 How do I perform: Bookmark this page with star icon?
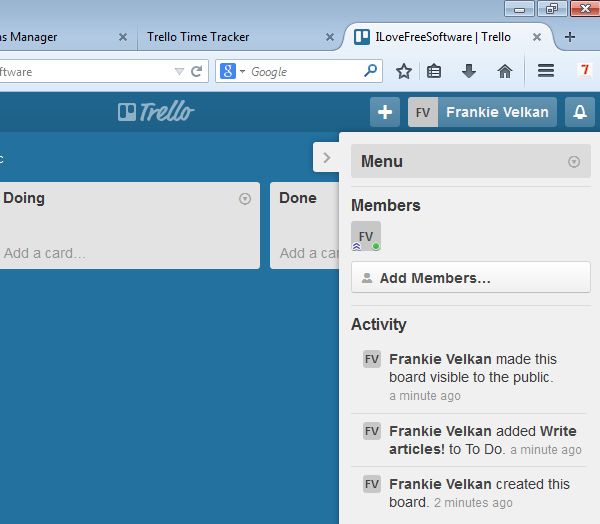(404, 71)
